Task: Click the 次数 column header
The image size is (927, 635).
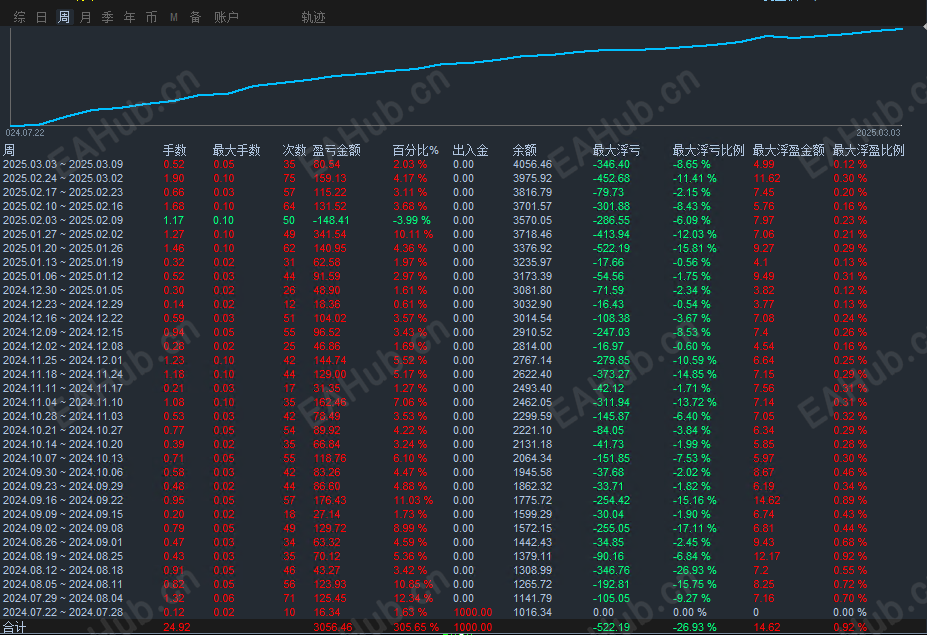Action: [x=294, y=150]
